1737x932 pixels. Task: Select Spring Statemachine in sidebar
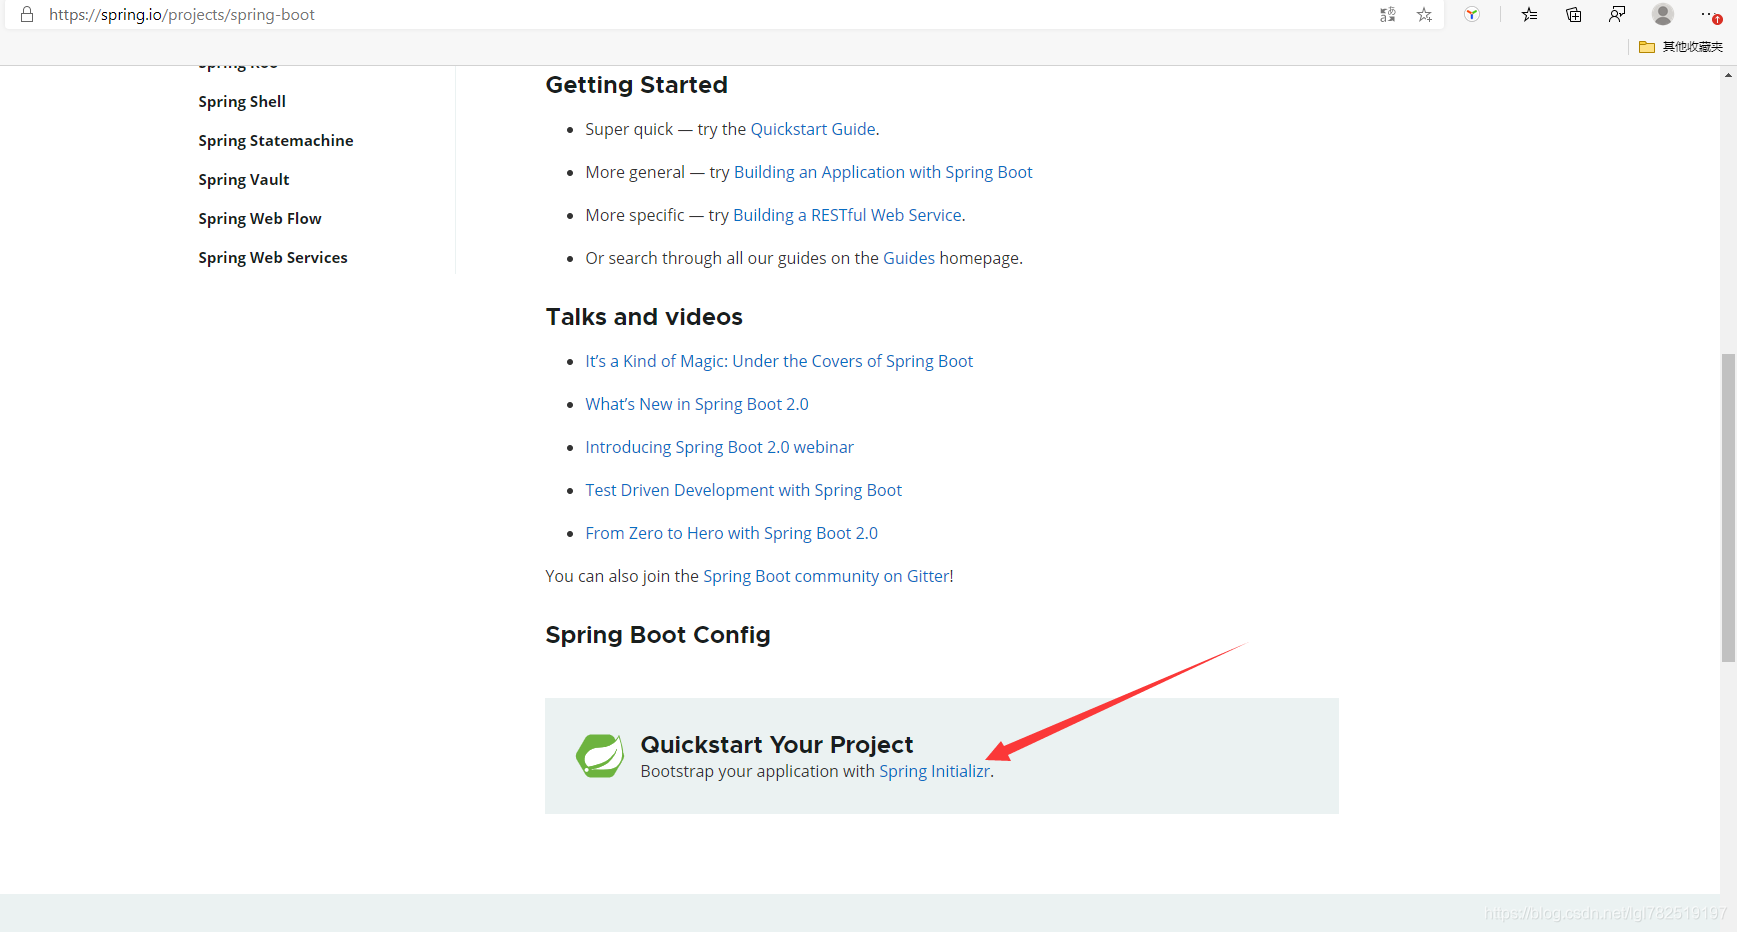click(276, 141)
